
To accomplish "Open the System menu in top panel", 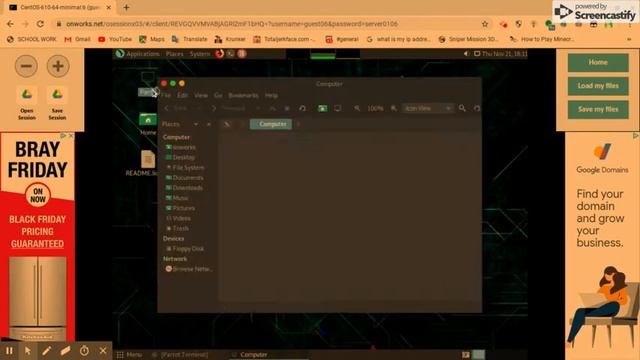I will 200,54.
